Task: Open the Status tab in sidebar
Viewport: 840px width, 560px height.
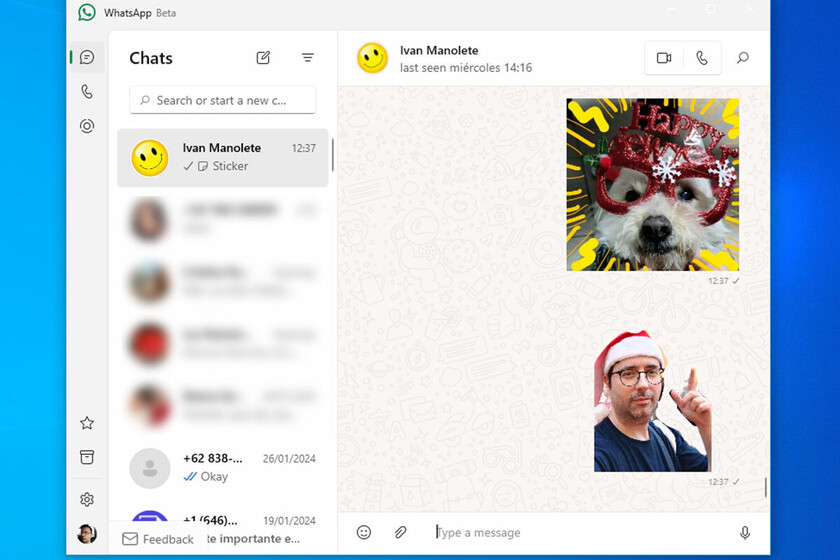Action: click(87, 126)
